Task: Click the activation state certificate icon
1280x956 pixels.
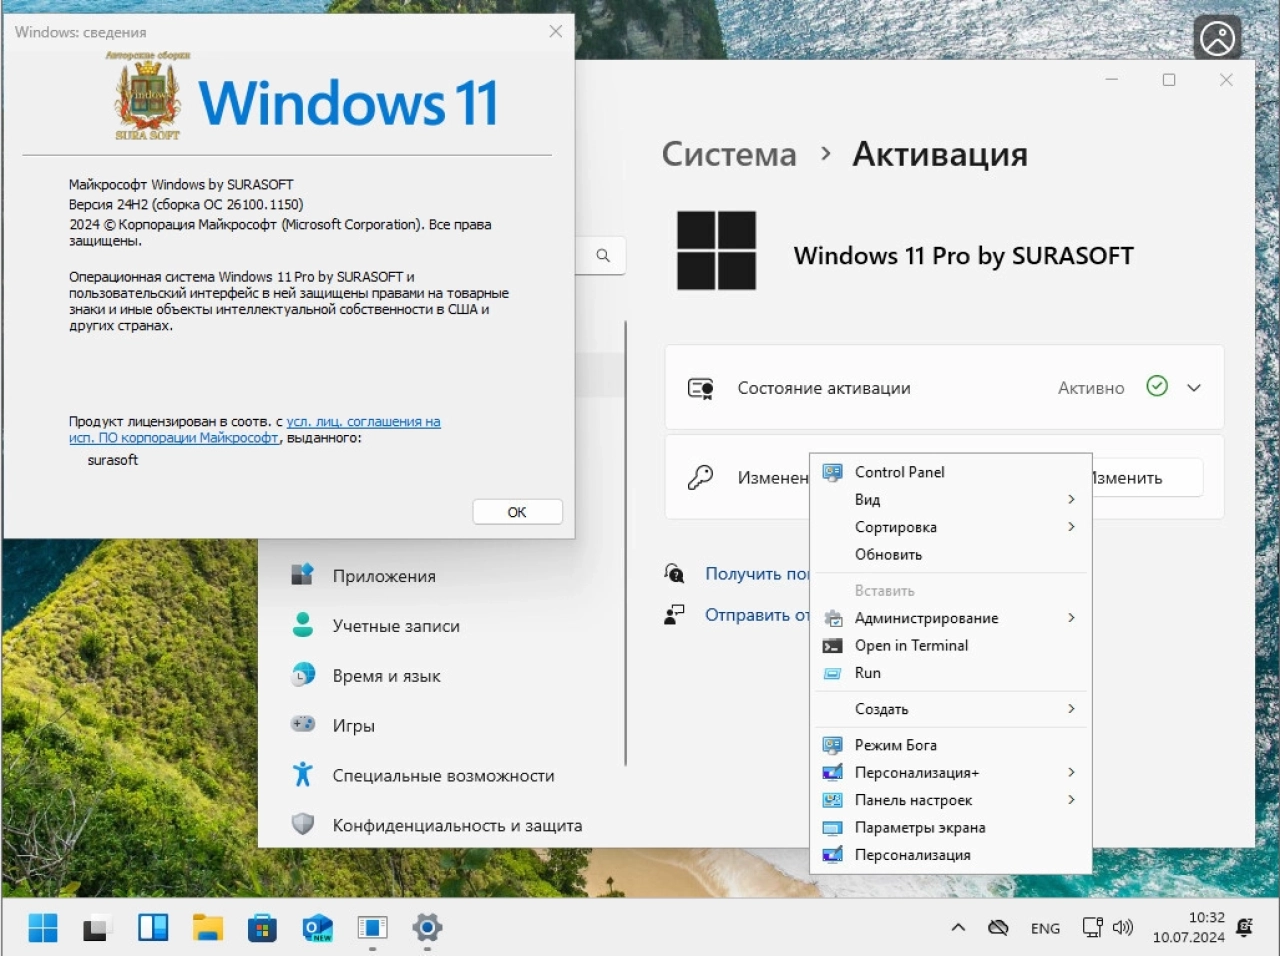Action: [701, 388]
